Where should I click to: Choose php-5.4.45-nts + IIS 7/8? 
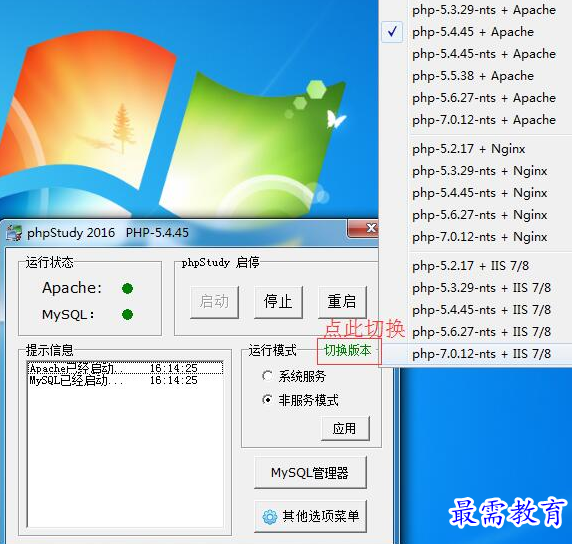tap(477, 309)
